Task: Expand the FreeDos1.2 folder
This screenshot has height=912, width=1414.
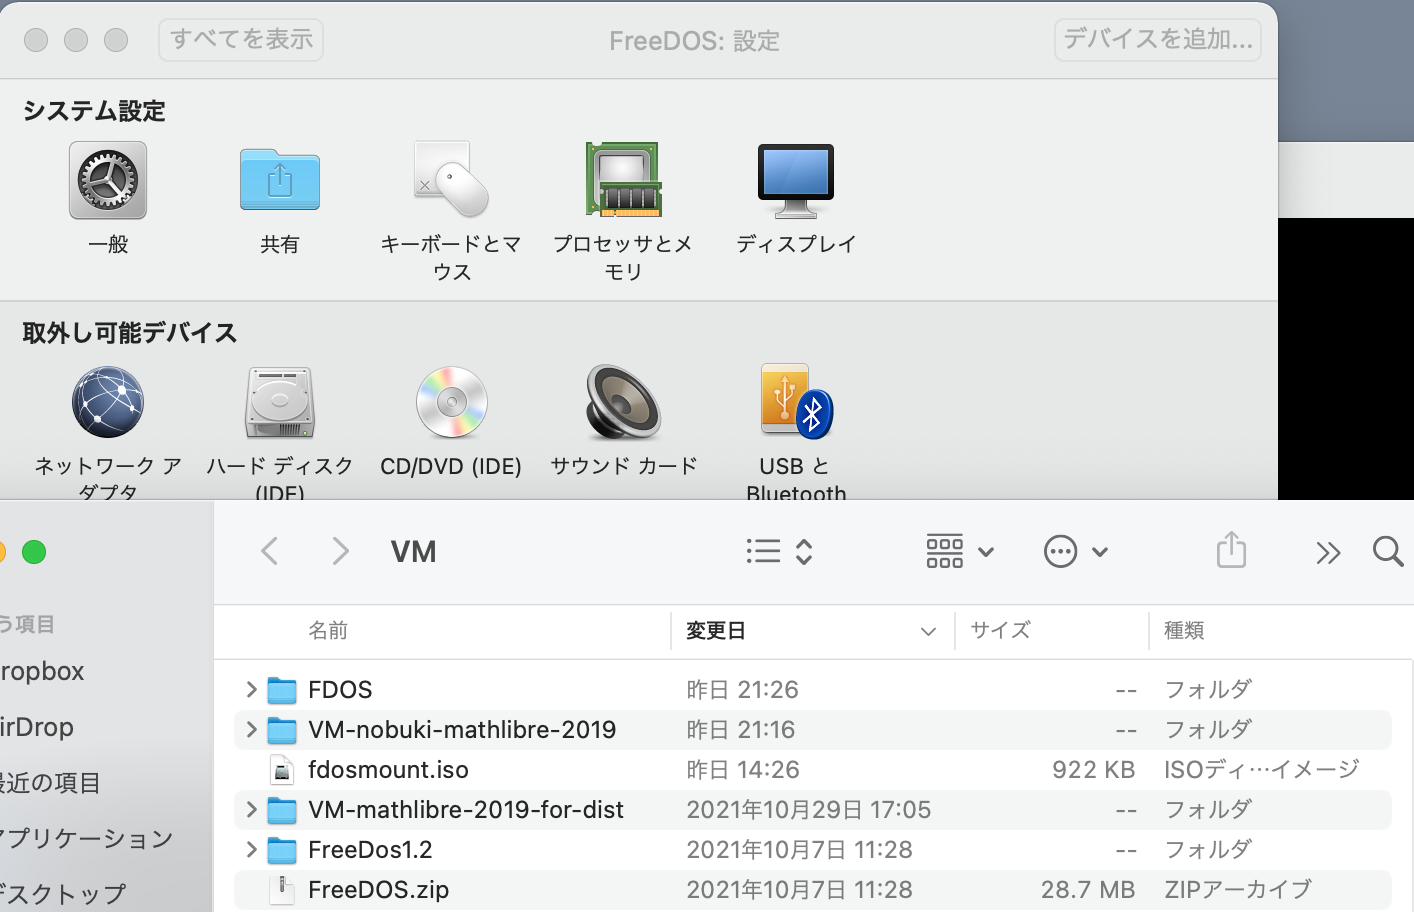Action: (251, 850)
